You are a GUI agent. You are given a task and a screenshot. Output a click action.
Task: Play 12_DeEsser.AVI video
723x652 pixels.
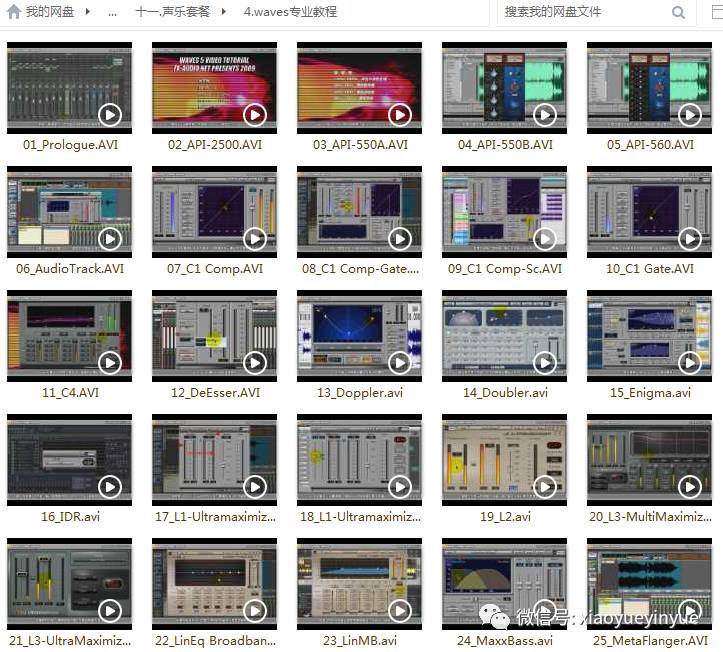tap(255, 363)
